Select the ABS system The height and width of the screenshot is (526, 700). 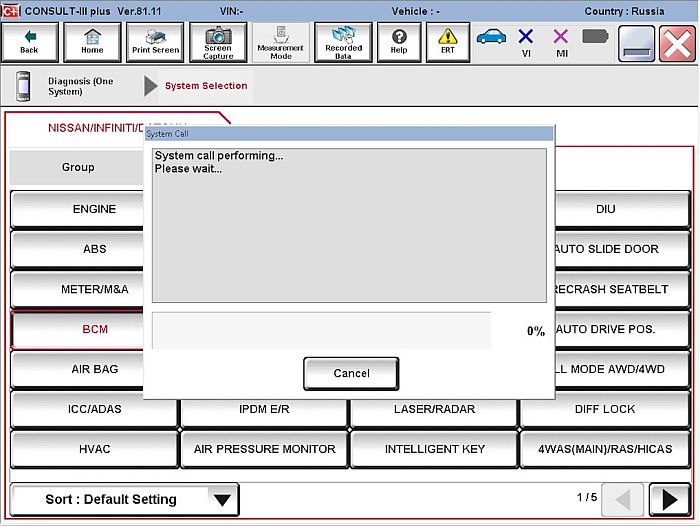coord(78,249)
